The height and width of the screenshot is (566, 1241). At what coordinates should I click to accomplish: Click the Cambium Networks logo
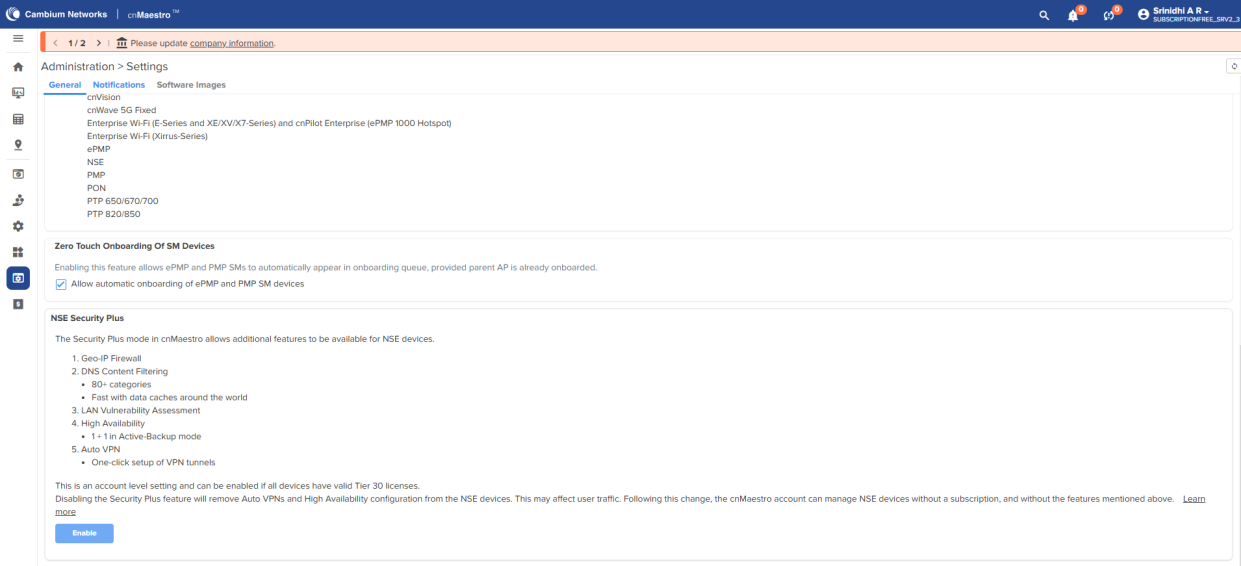[56, 14]
